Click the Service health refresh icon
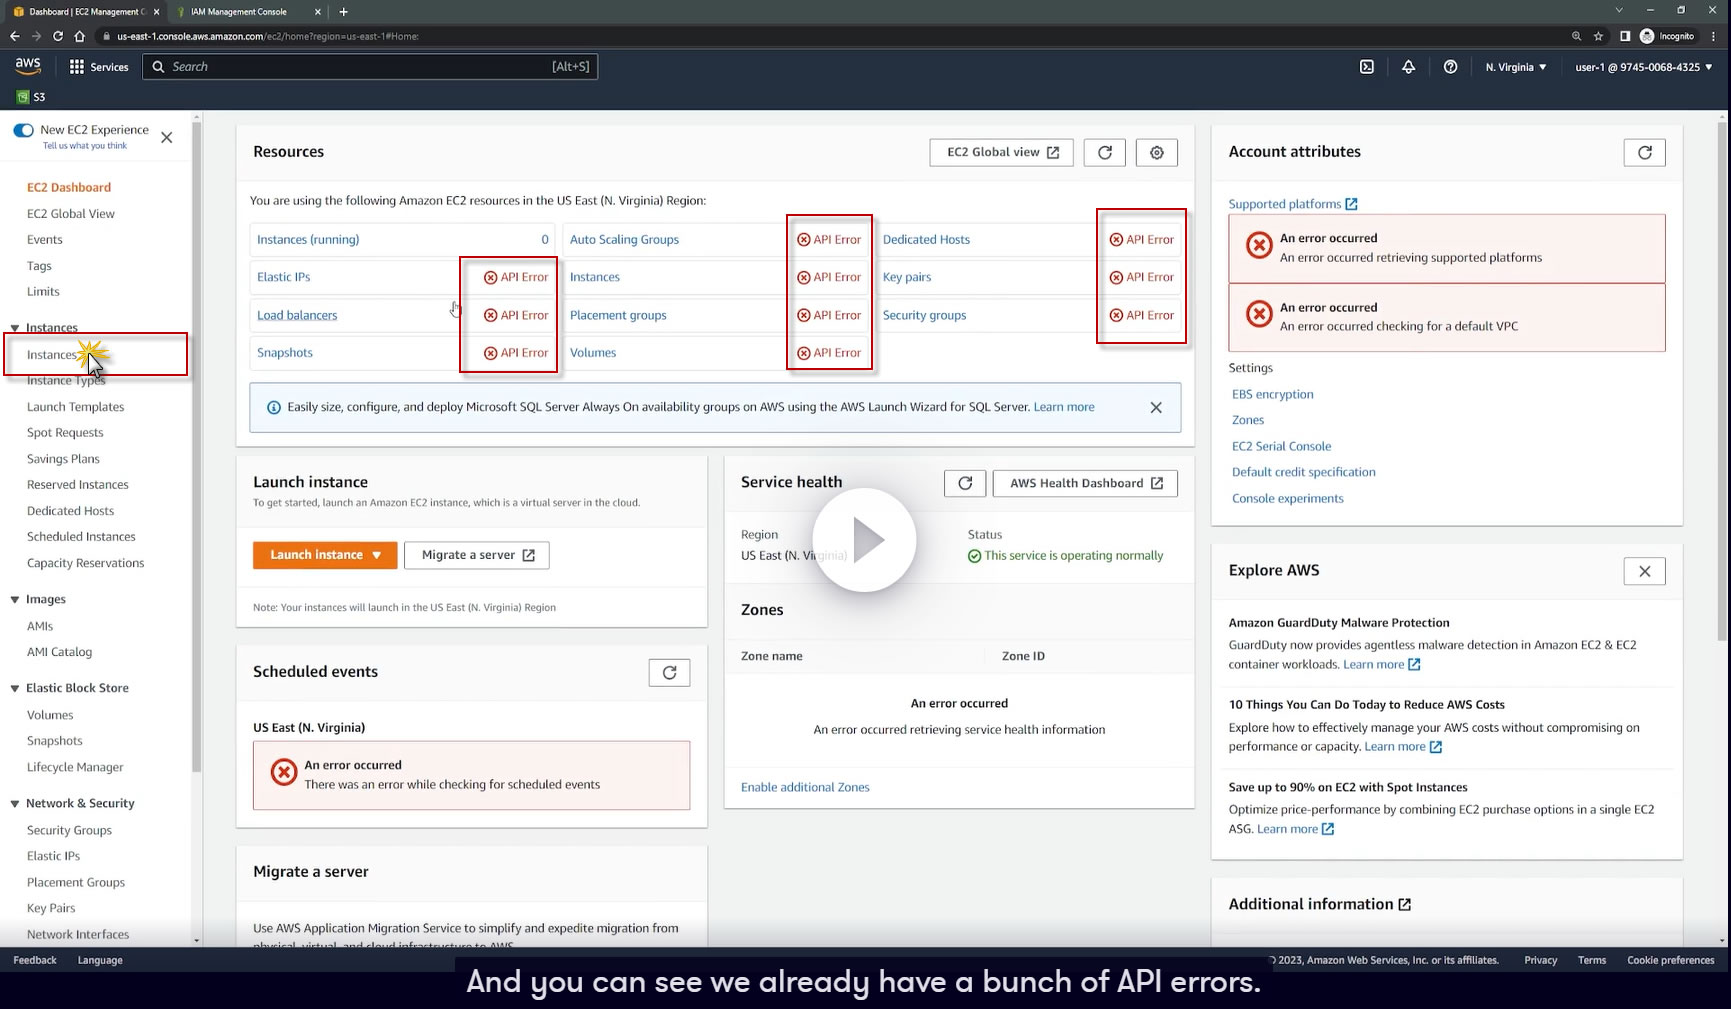Screen dimensions: 1731x1009 (965, 483)
